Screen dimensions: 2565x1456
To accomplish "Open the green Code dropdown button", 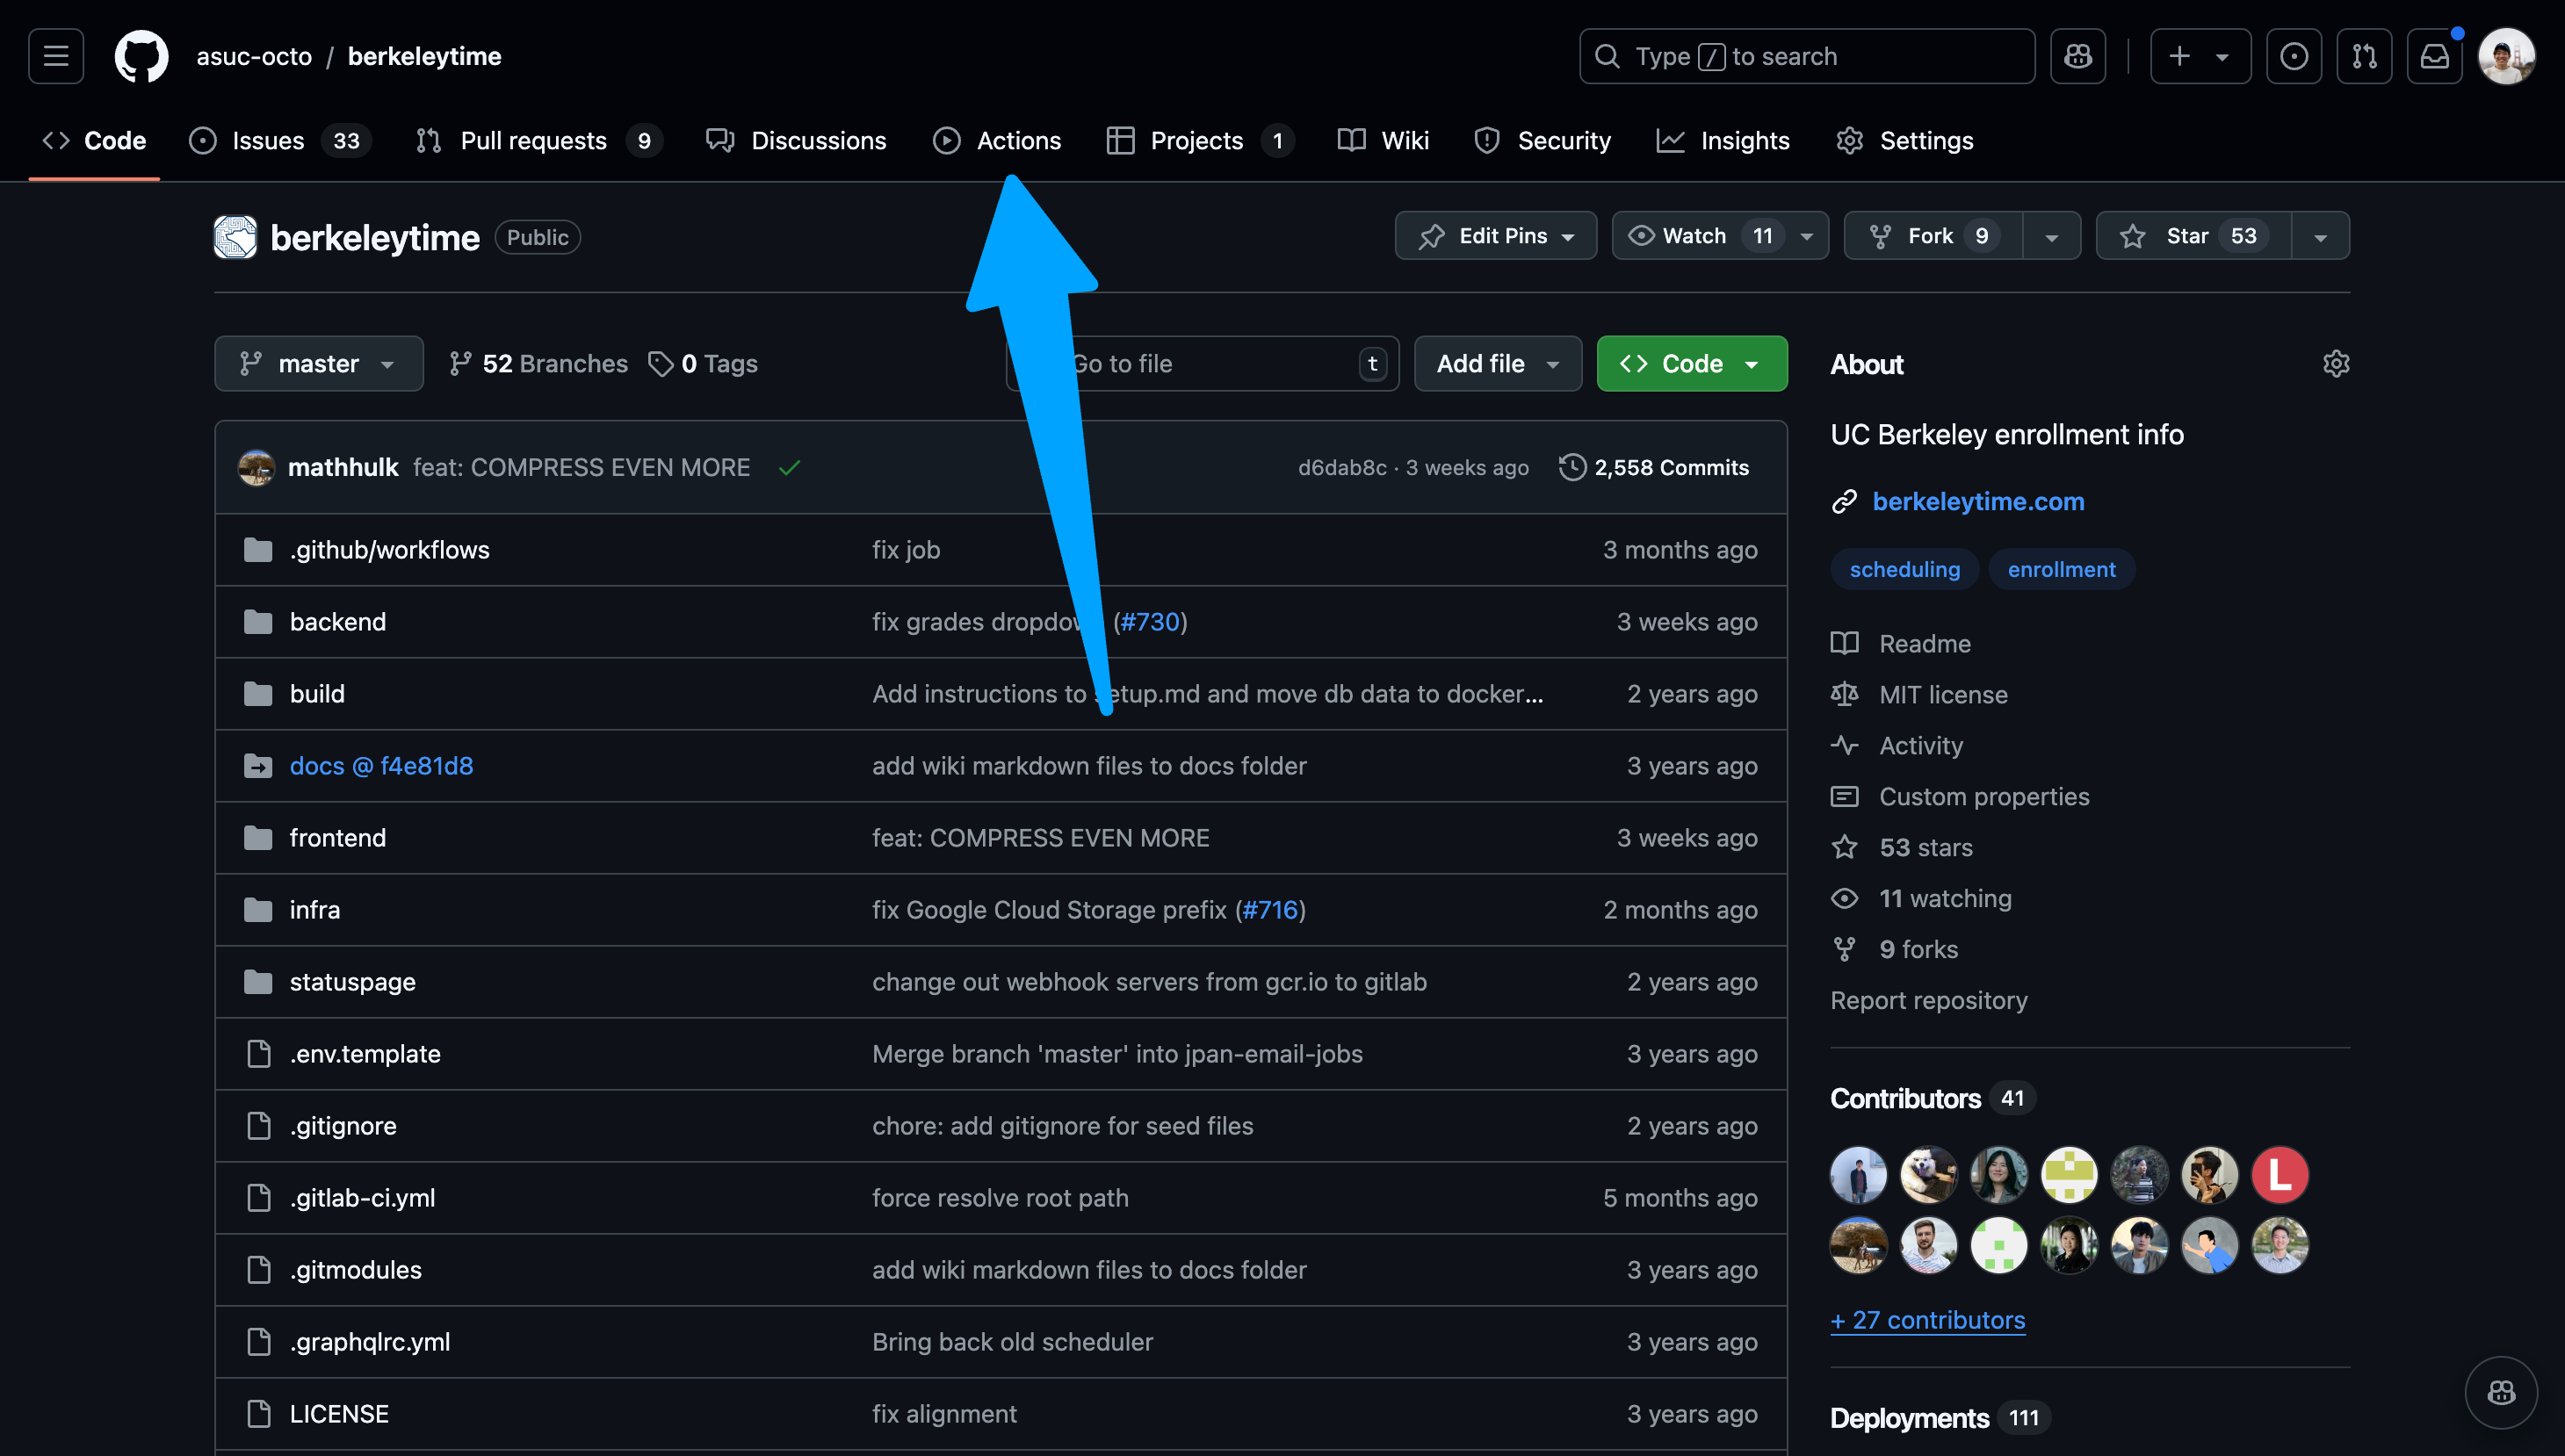I will coord(1691,364).
